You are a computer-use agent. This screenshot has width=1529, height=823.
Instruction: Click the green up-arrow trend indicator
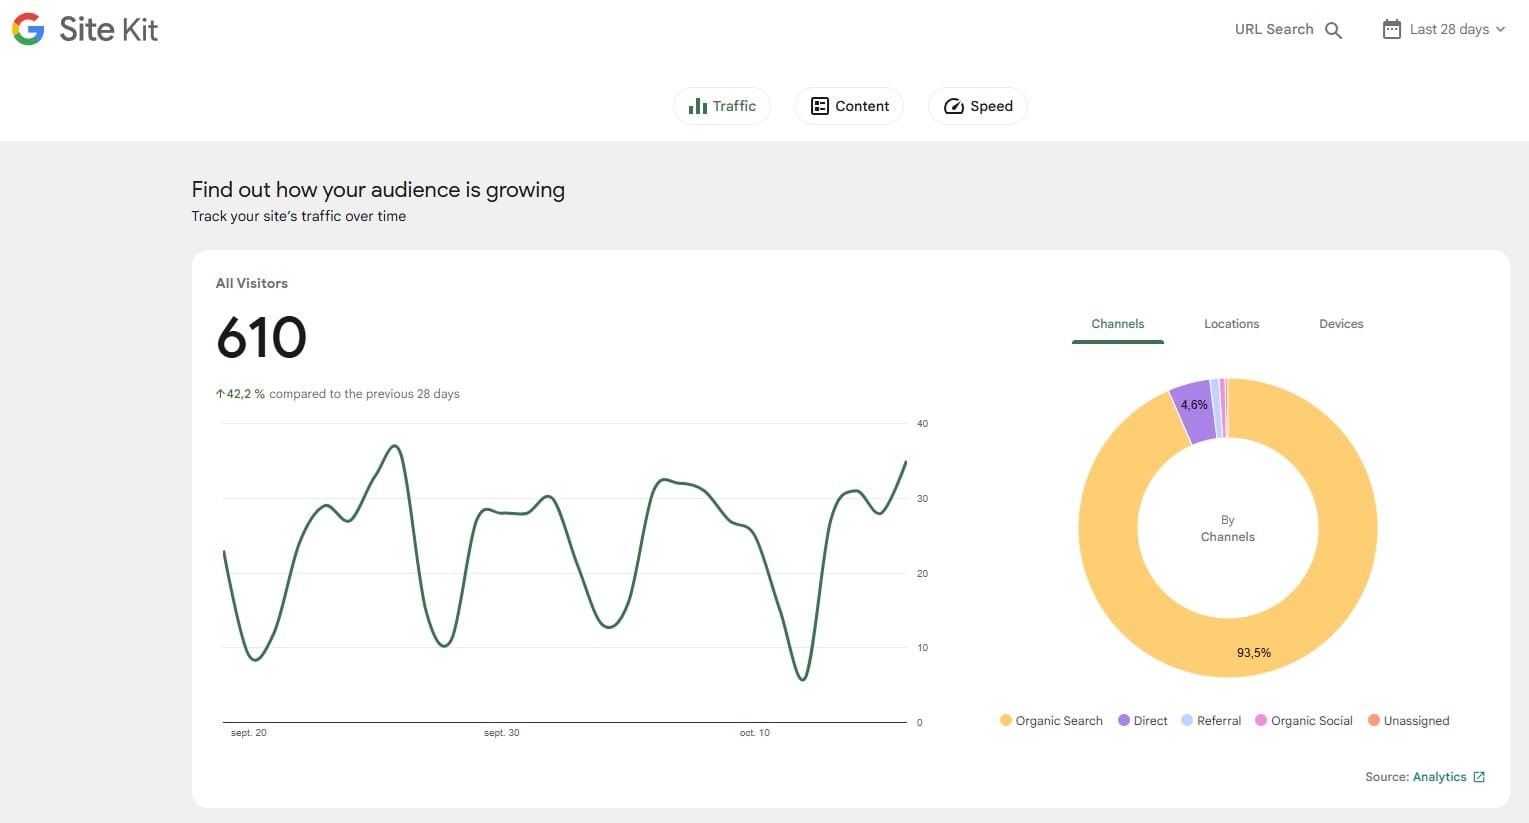pos(220,394)
